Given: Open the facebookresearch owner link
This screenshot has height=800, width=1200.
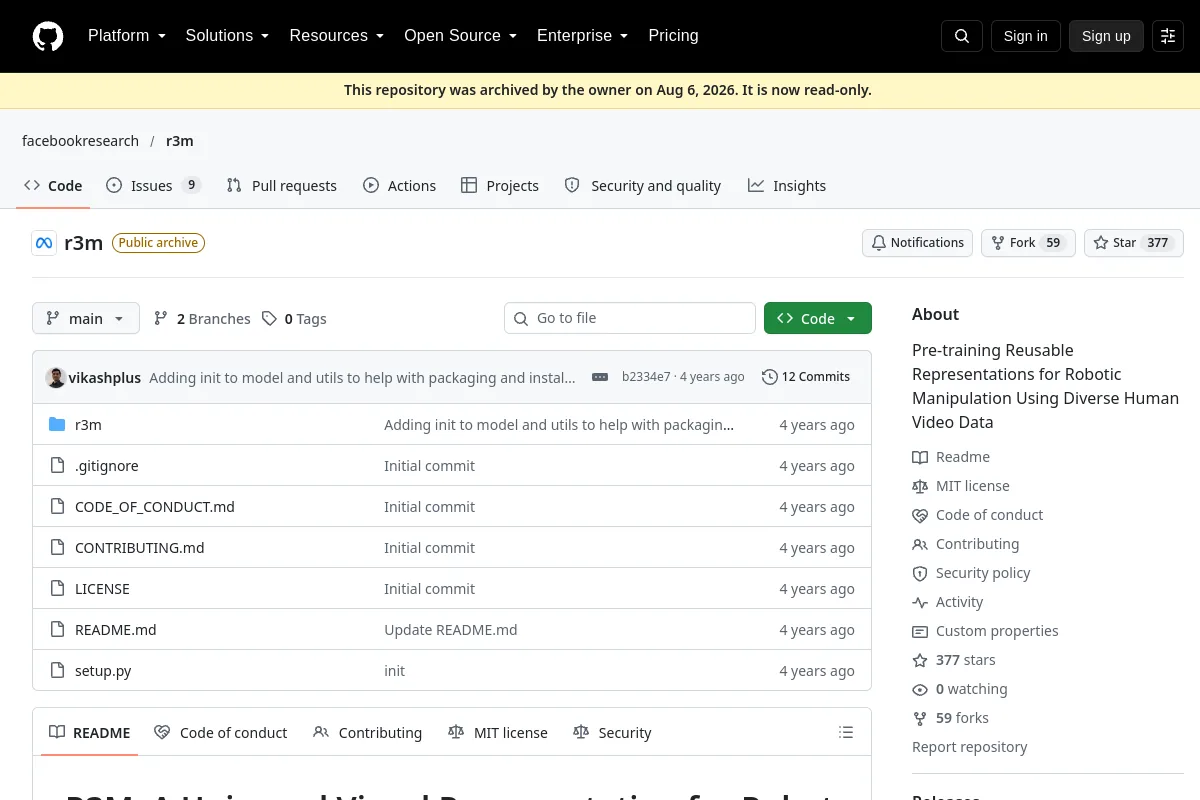Looking at the screenshot, I should click(80, 141).
